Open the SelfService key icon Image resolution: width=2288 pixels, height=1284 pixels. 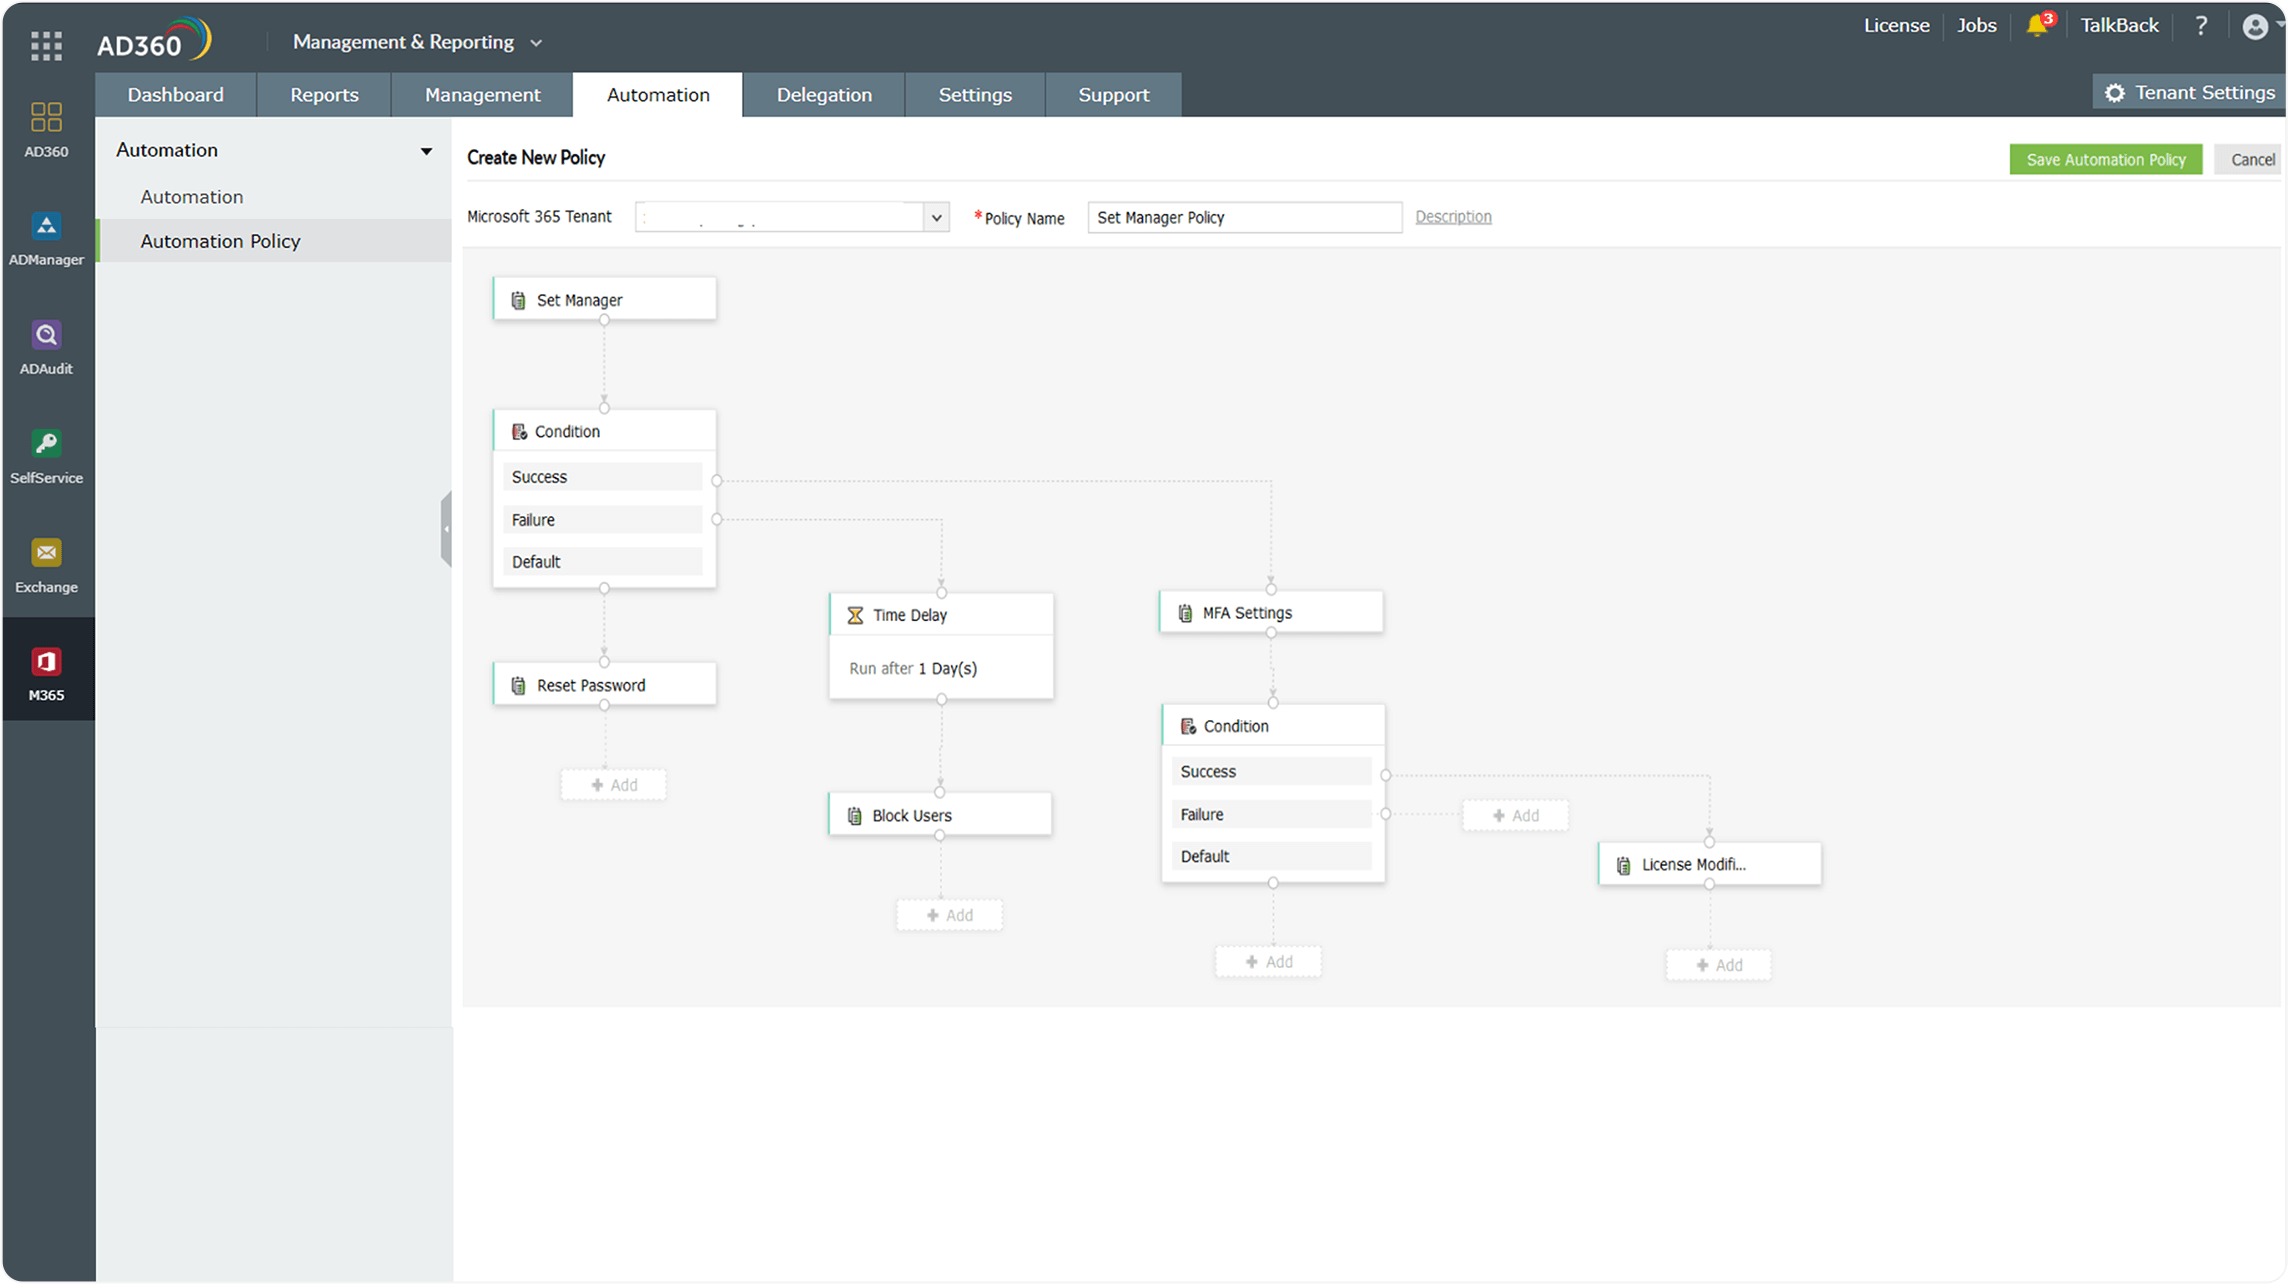click(46, 445)
